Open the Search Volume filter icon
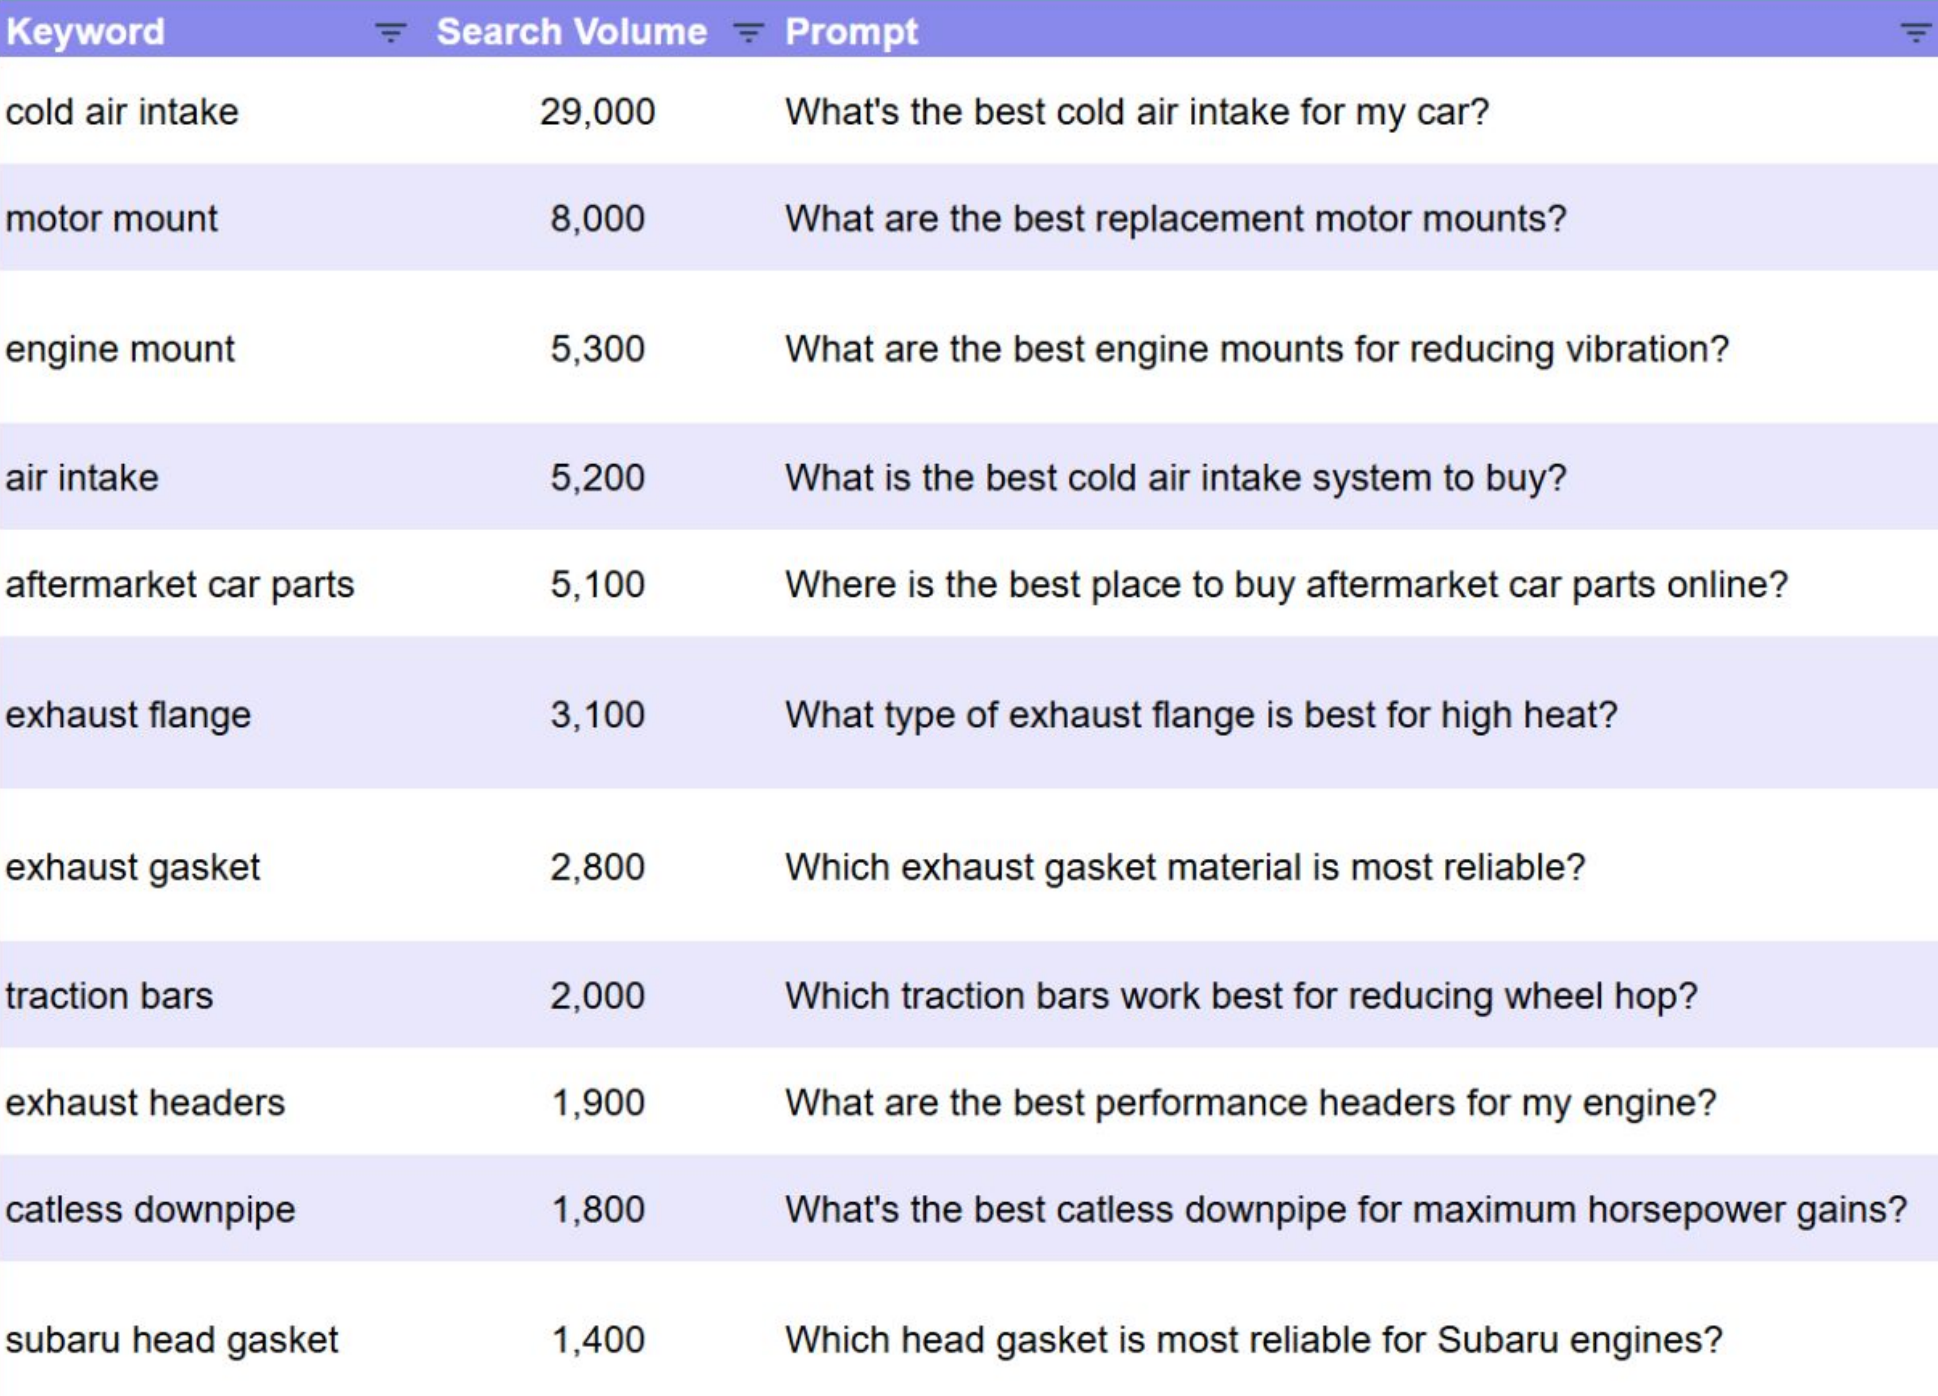The height and width of the screenshot is (1396, 1938). pos(748,33)
